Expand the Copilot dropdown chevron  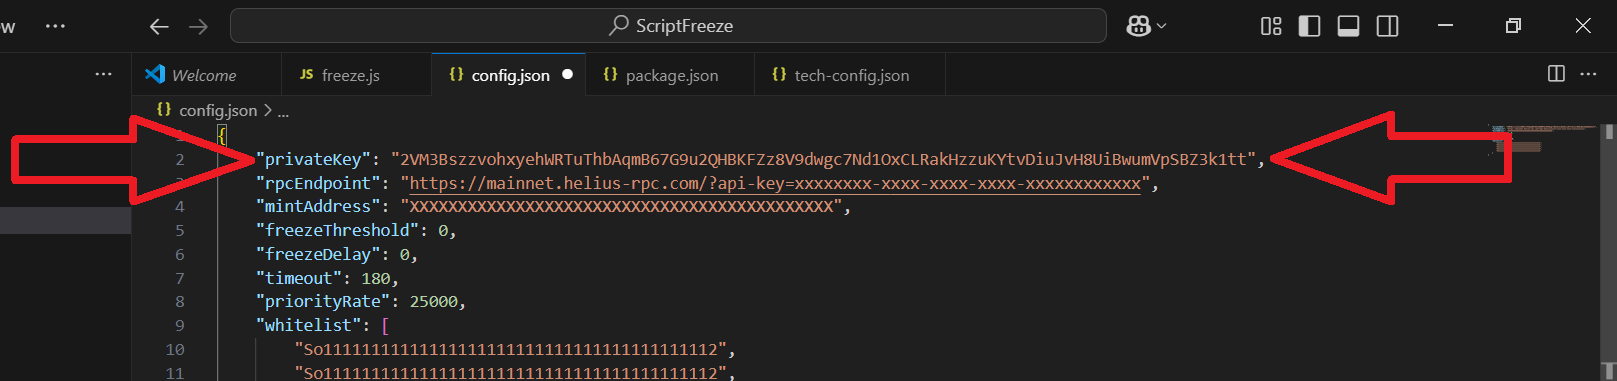1161,26
